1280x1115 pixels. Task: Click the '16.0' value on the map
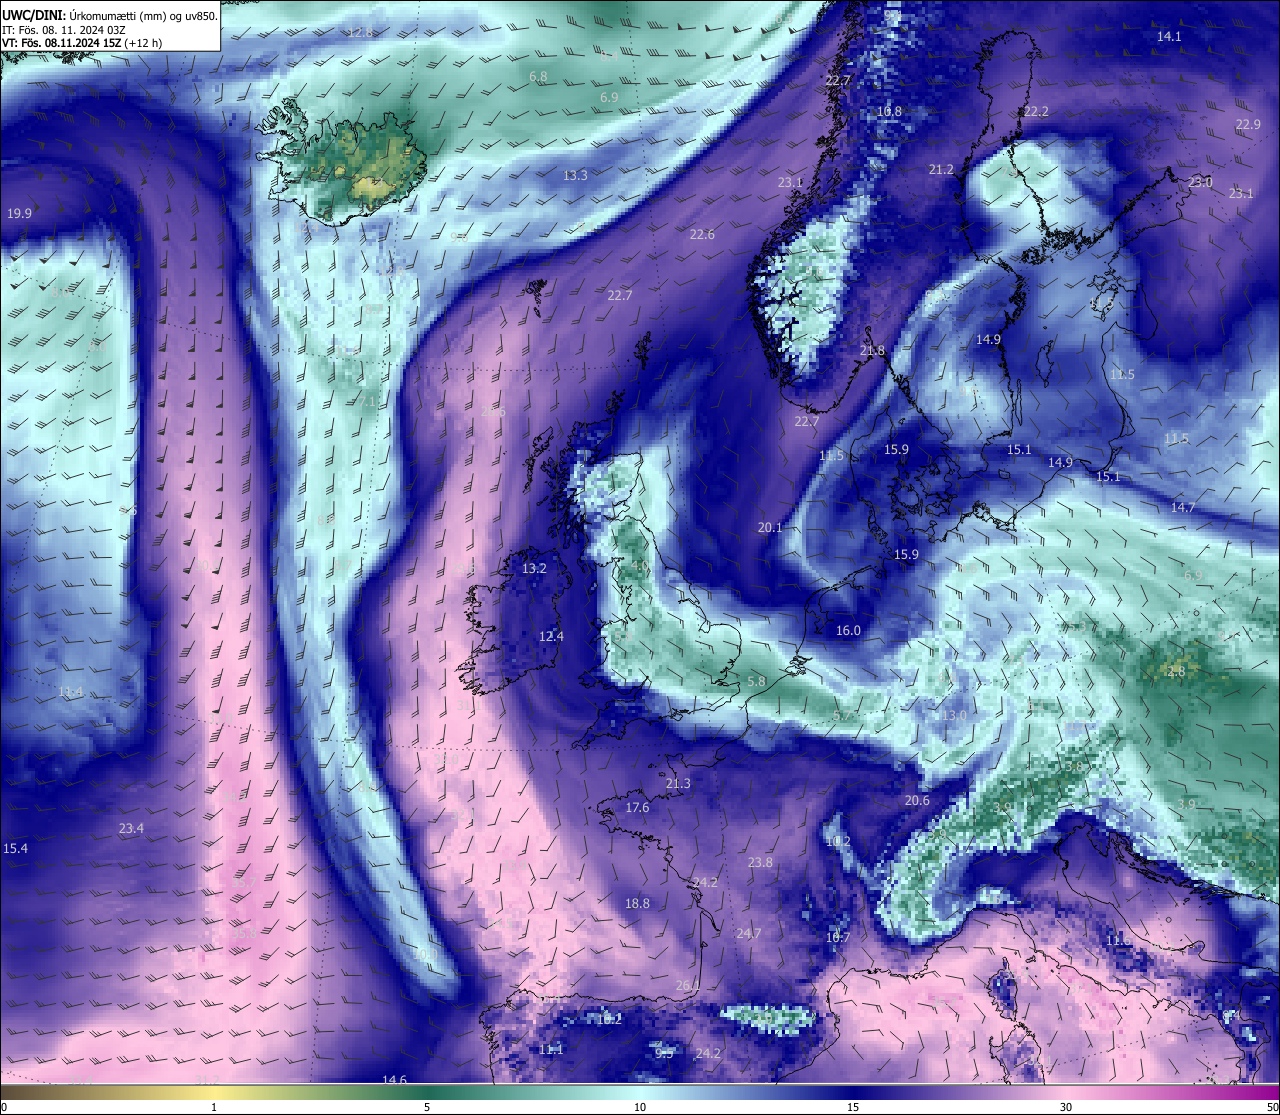coord(848,631)
